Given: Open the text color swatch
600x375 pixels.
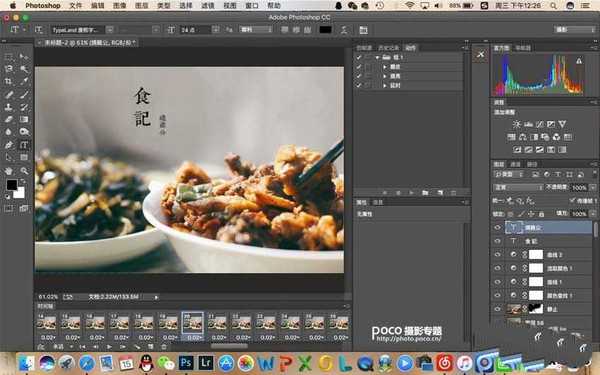Looking at the screenshot, I should pos(325,29).
